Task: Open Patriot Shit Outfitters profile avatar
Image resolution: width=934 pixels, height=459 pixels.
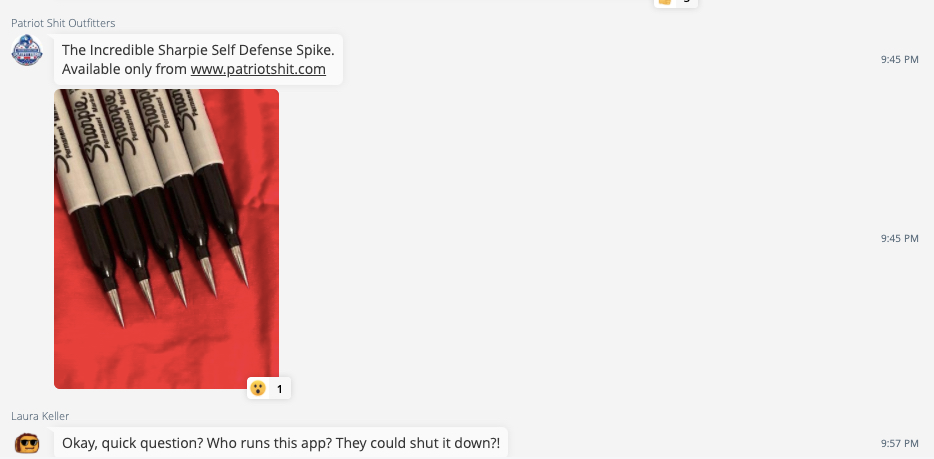Action: (x=27, y=51)
